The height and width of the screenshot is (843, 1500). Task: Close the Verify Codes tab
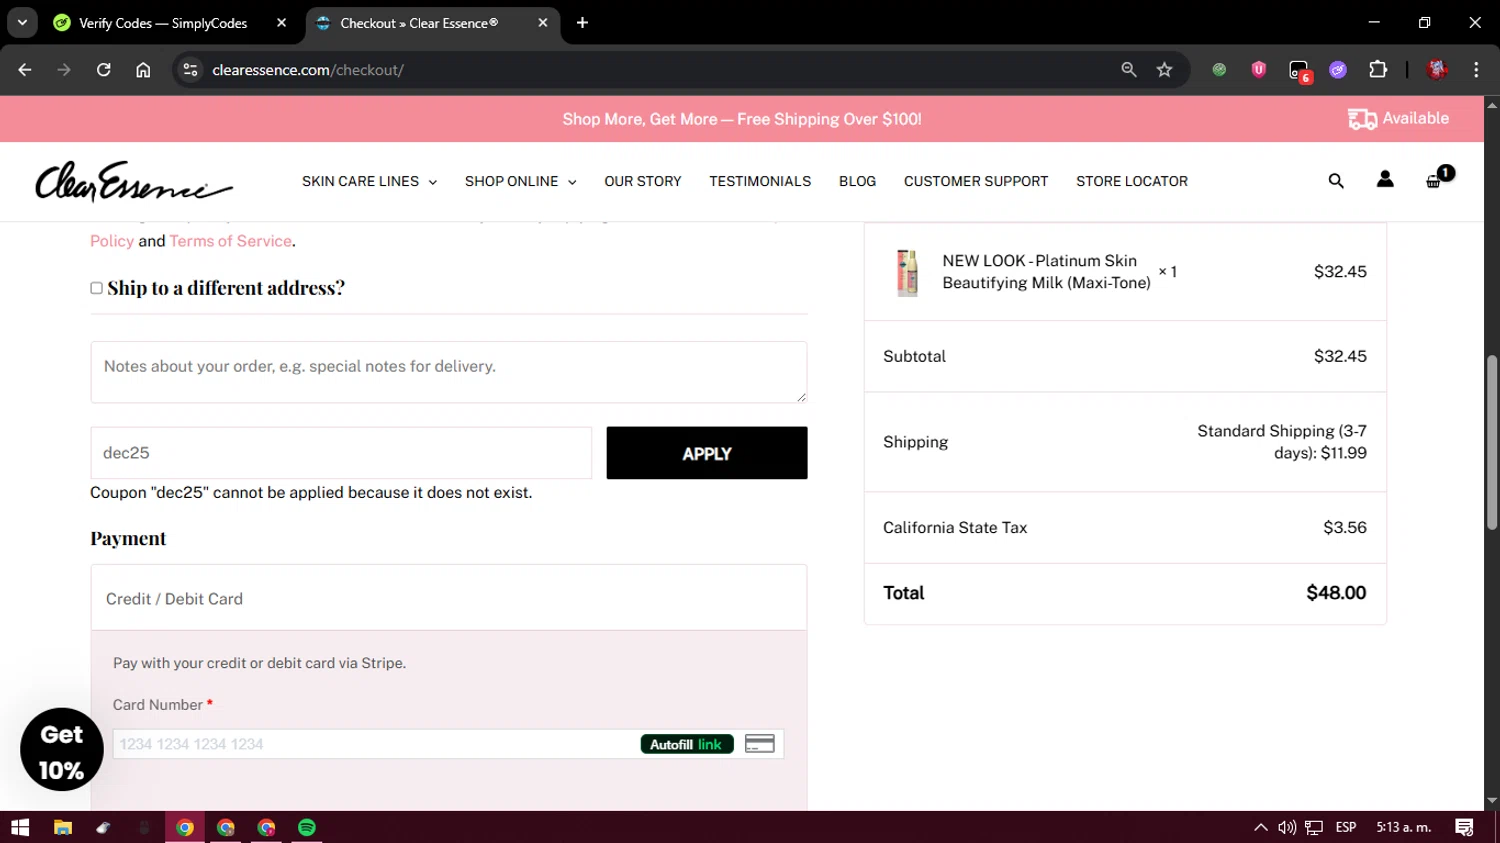click(x=281, y=23)
